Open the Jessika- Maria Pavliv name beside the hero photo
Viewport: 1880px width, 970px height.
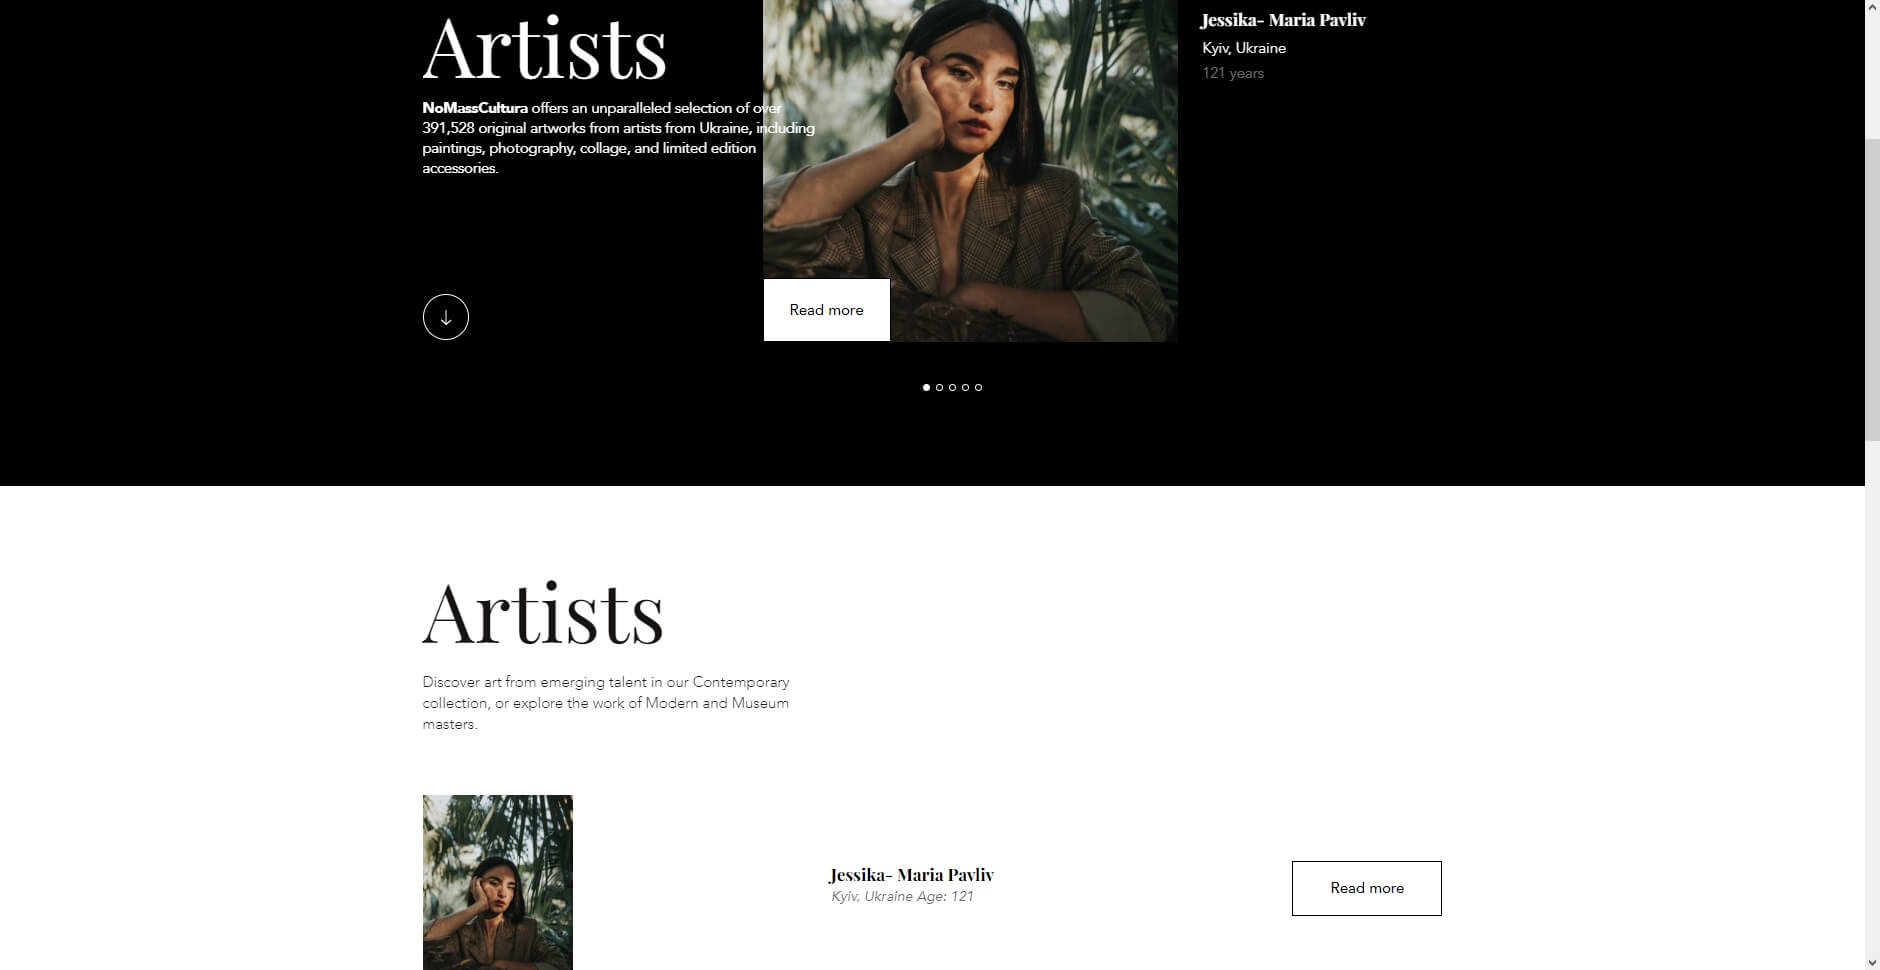click(x=1283, y=20)
